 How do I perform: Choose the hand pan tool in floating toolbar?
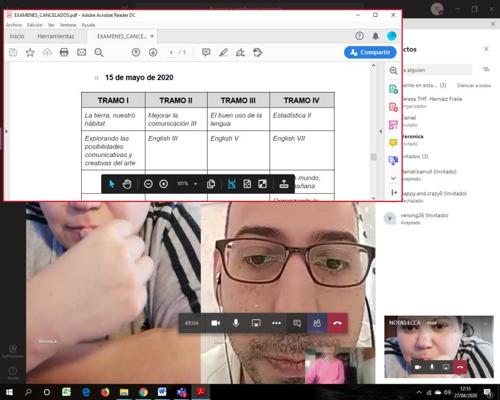tap(127, 184)
